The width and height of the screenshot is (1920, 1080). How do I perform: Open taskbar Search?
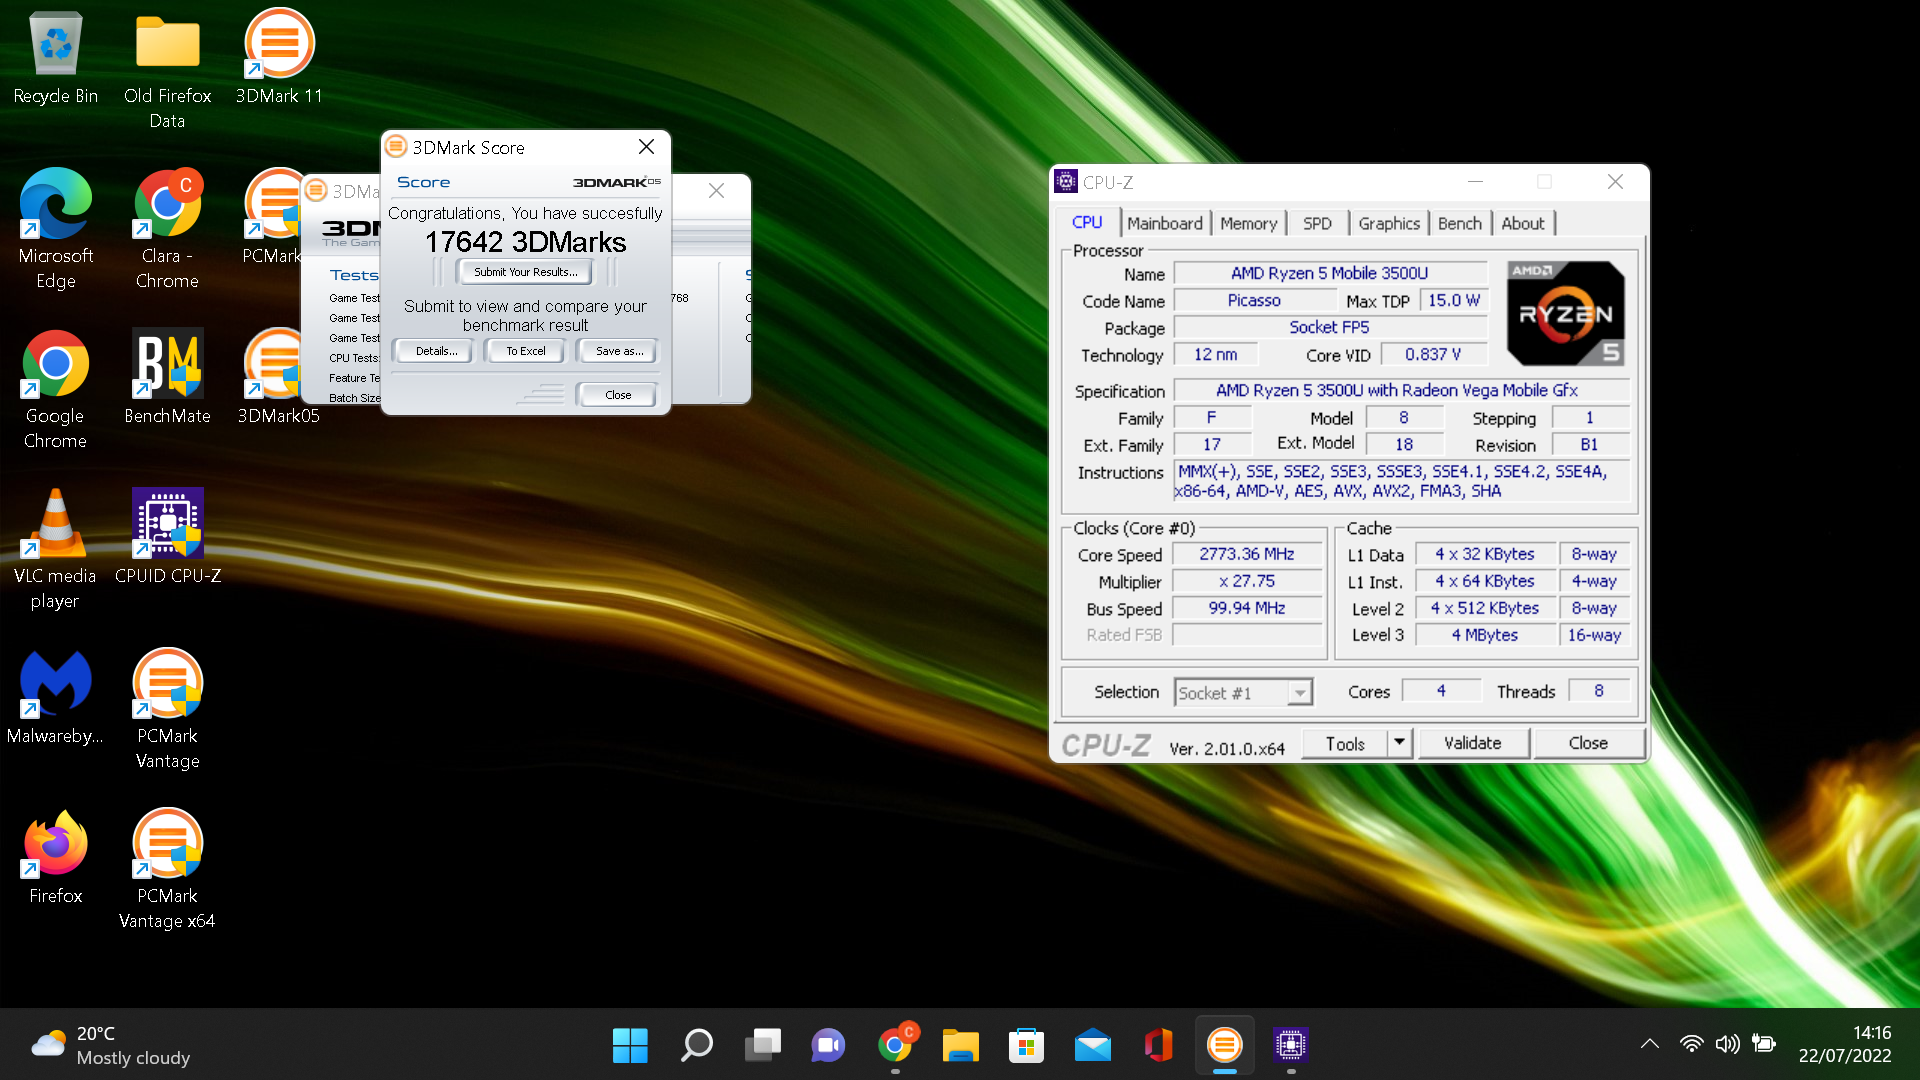[x=696, y=1045]
